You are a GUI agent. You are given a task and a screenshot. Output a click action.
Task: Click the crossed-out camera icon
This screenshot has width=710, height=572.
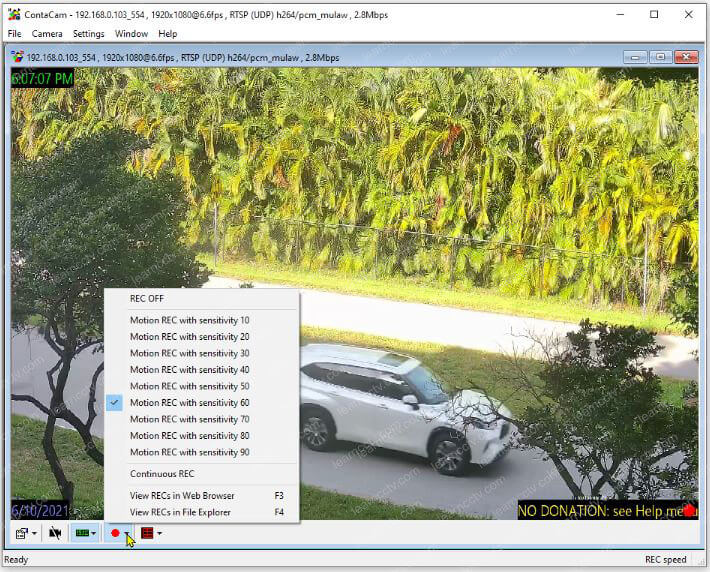pyautogui.click(x=55, y=533)
